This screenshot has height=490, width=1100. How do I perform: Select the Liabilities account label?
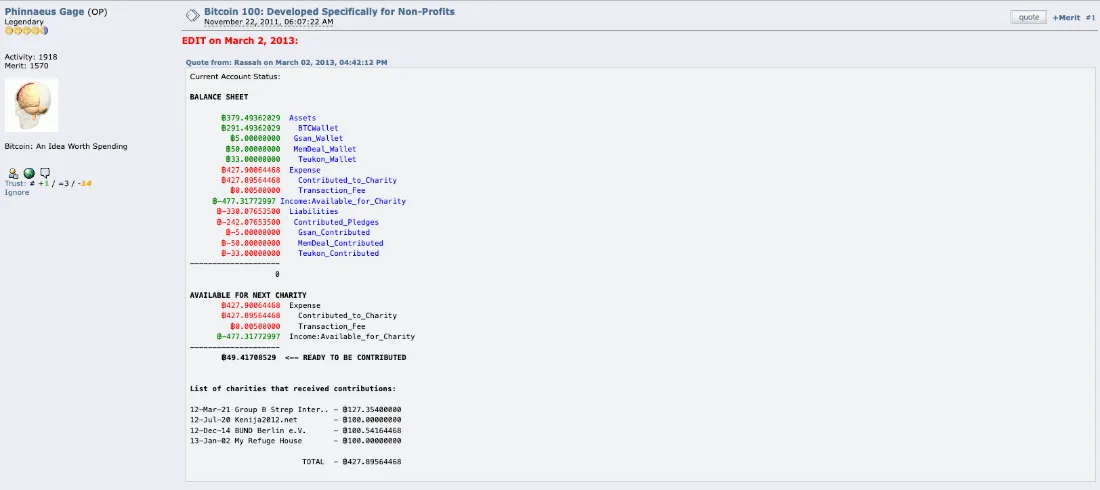point(313,211)
